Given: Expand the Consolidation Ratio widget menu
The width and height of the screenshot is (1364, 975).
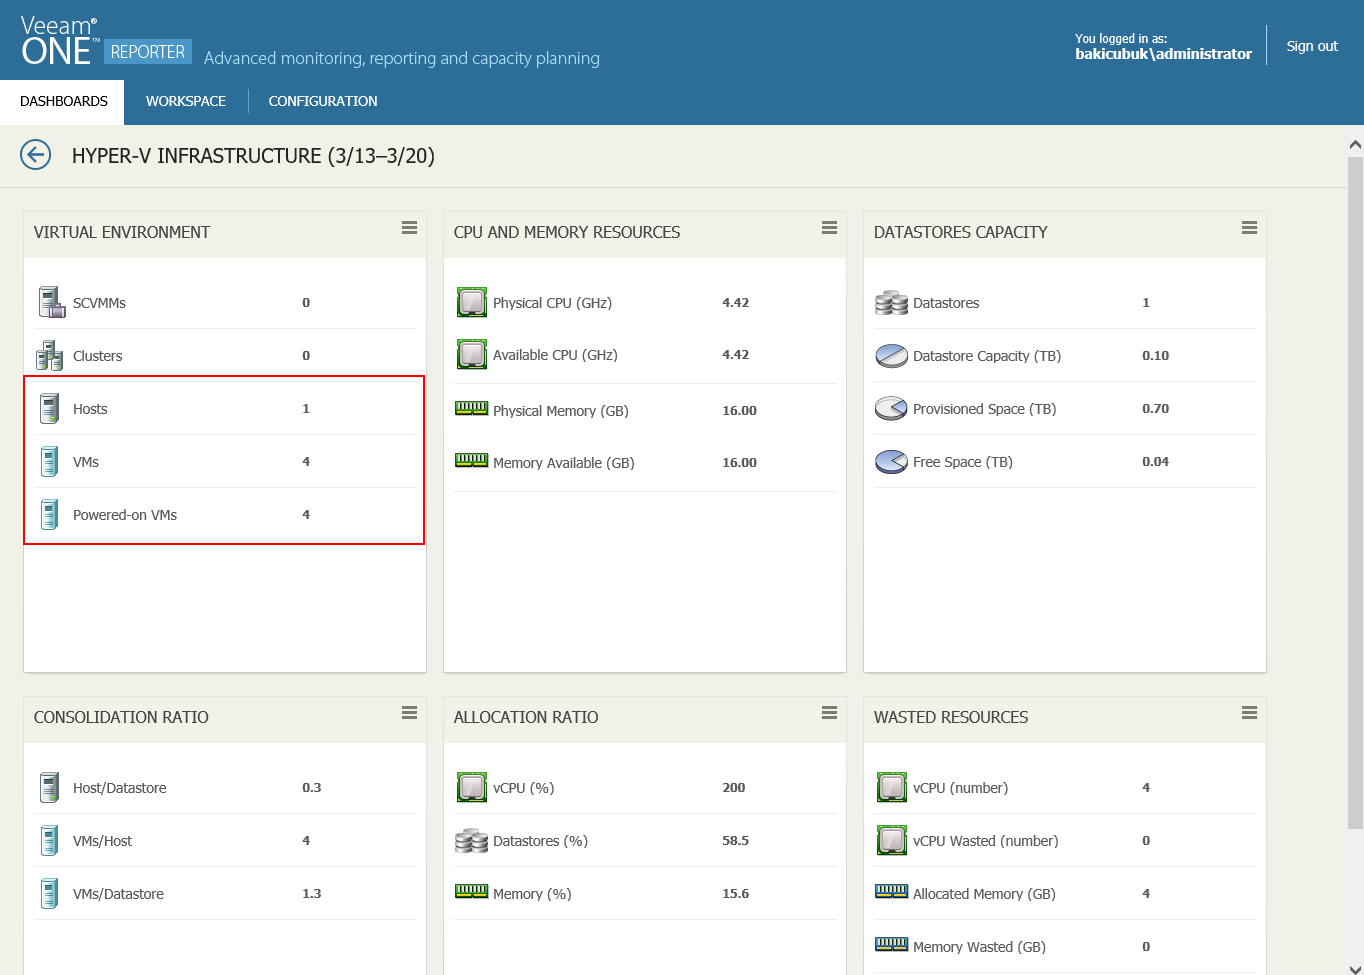Looking at the screenshot, I should click(409, 713).
